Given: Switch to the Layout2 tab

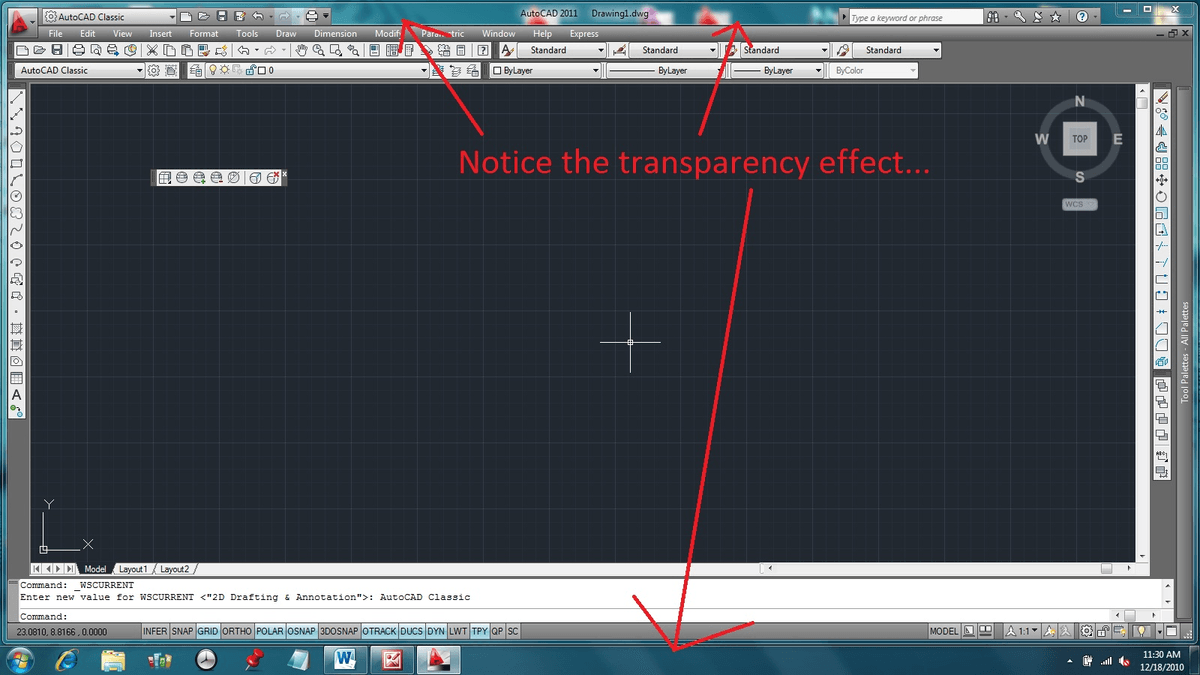Looking at the screenshot, I should pyautogui.click(x=174, y=569).
